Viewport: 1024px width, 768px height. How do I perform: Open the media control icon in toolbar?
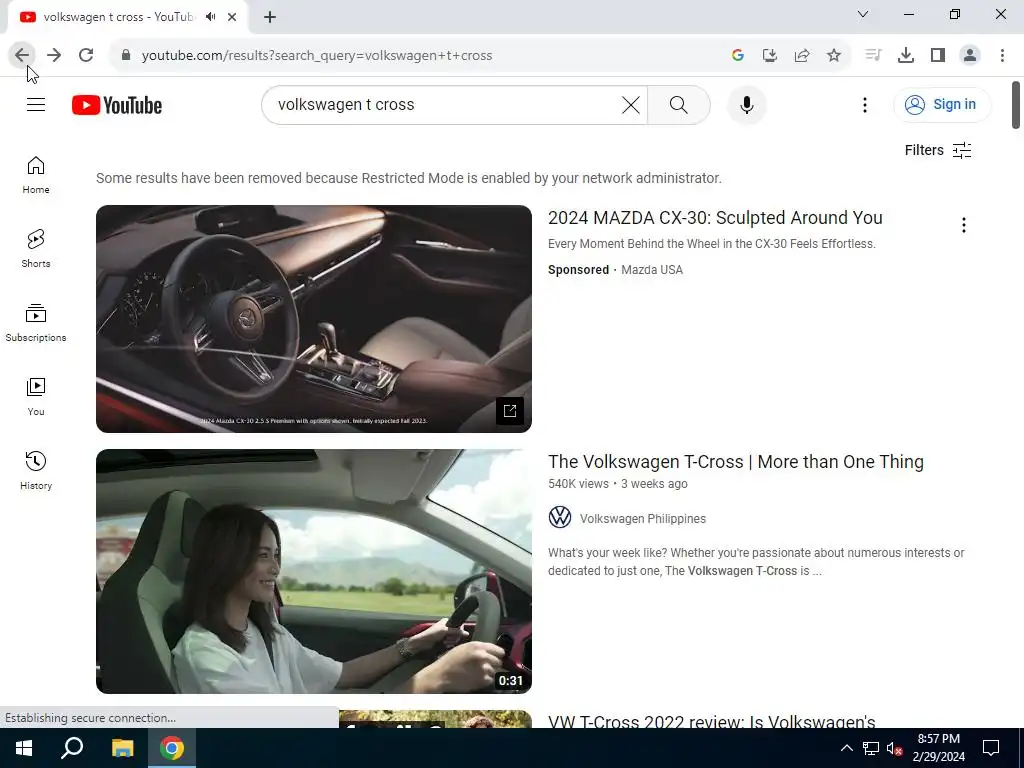pyautogui.click(x=873, y=56)
